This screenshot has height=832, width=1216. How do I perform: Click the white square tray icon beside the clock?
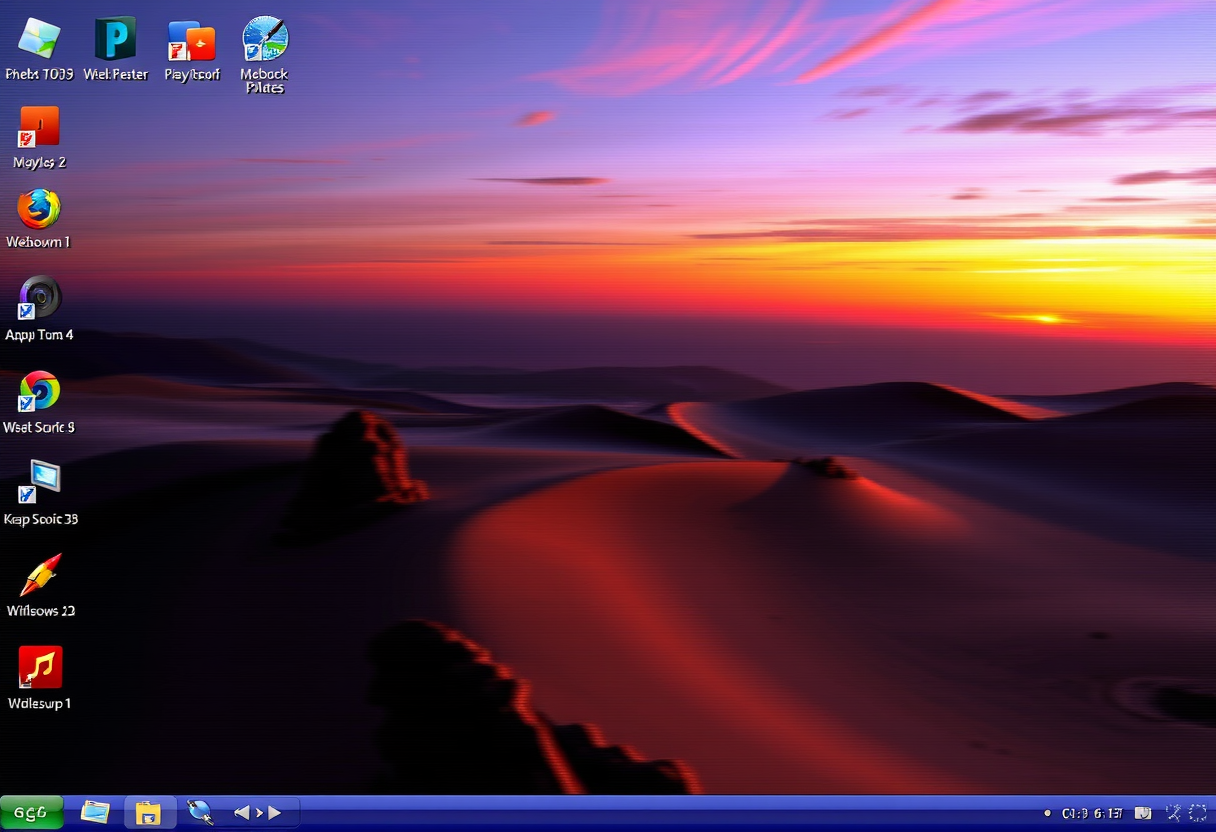[x=1144, y=814]
